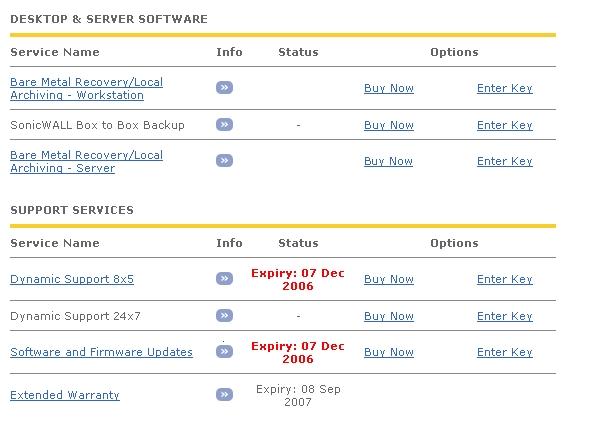Open info icon for Extended Warranty

click(224, 394)
